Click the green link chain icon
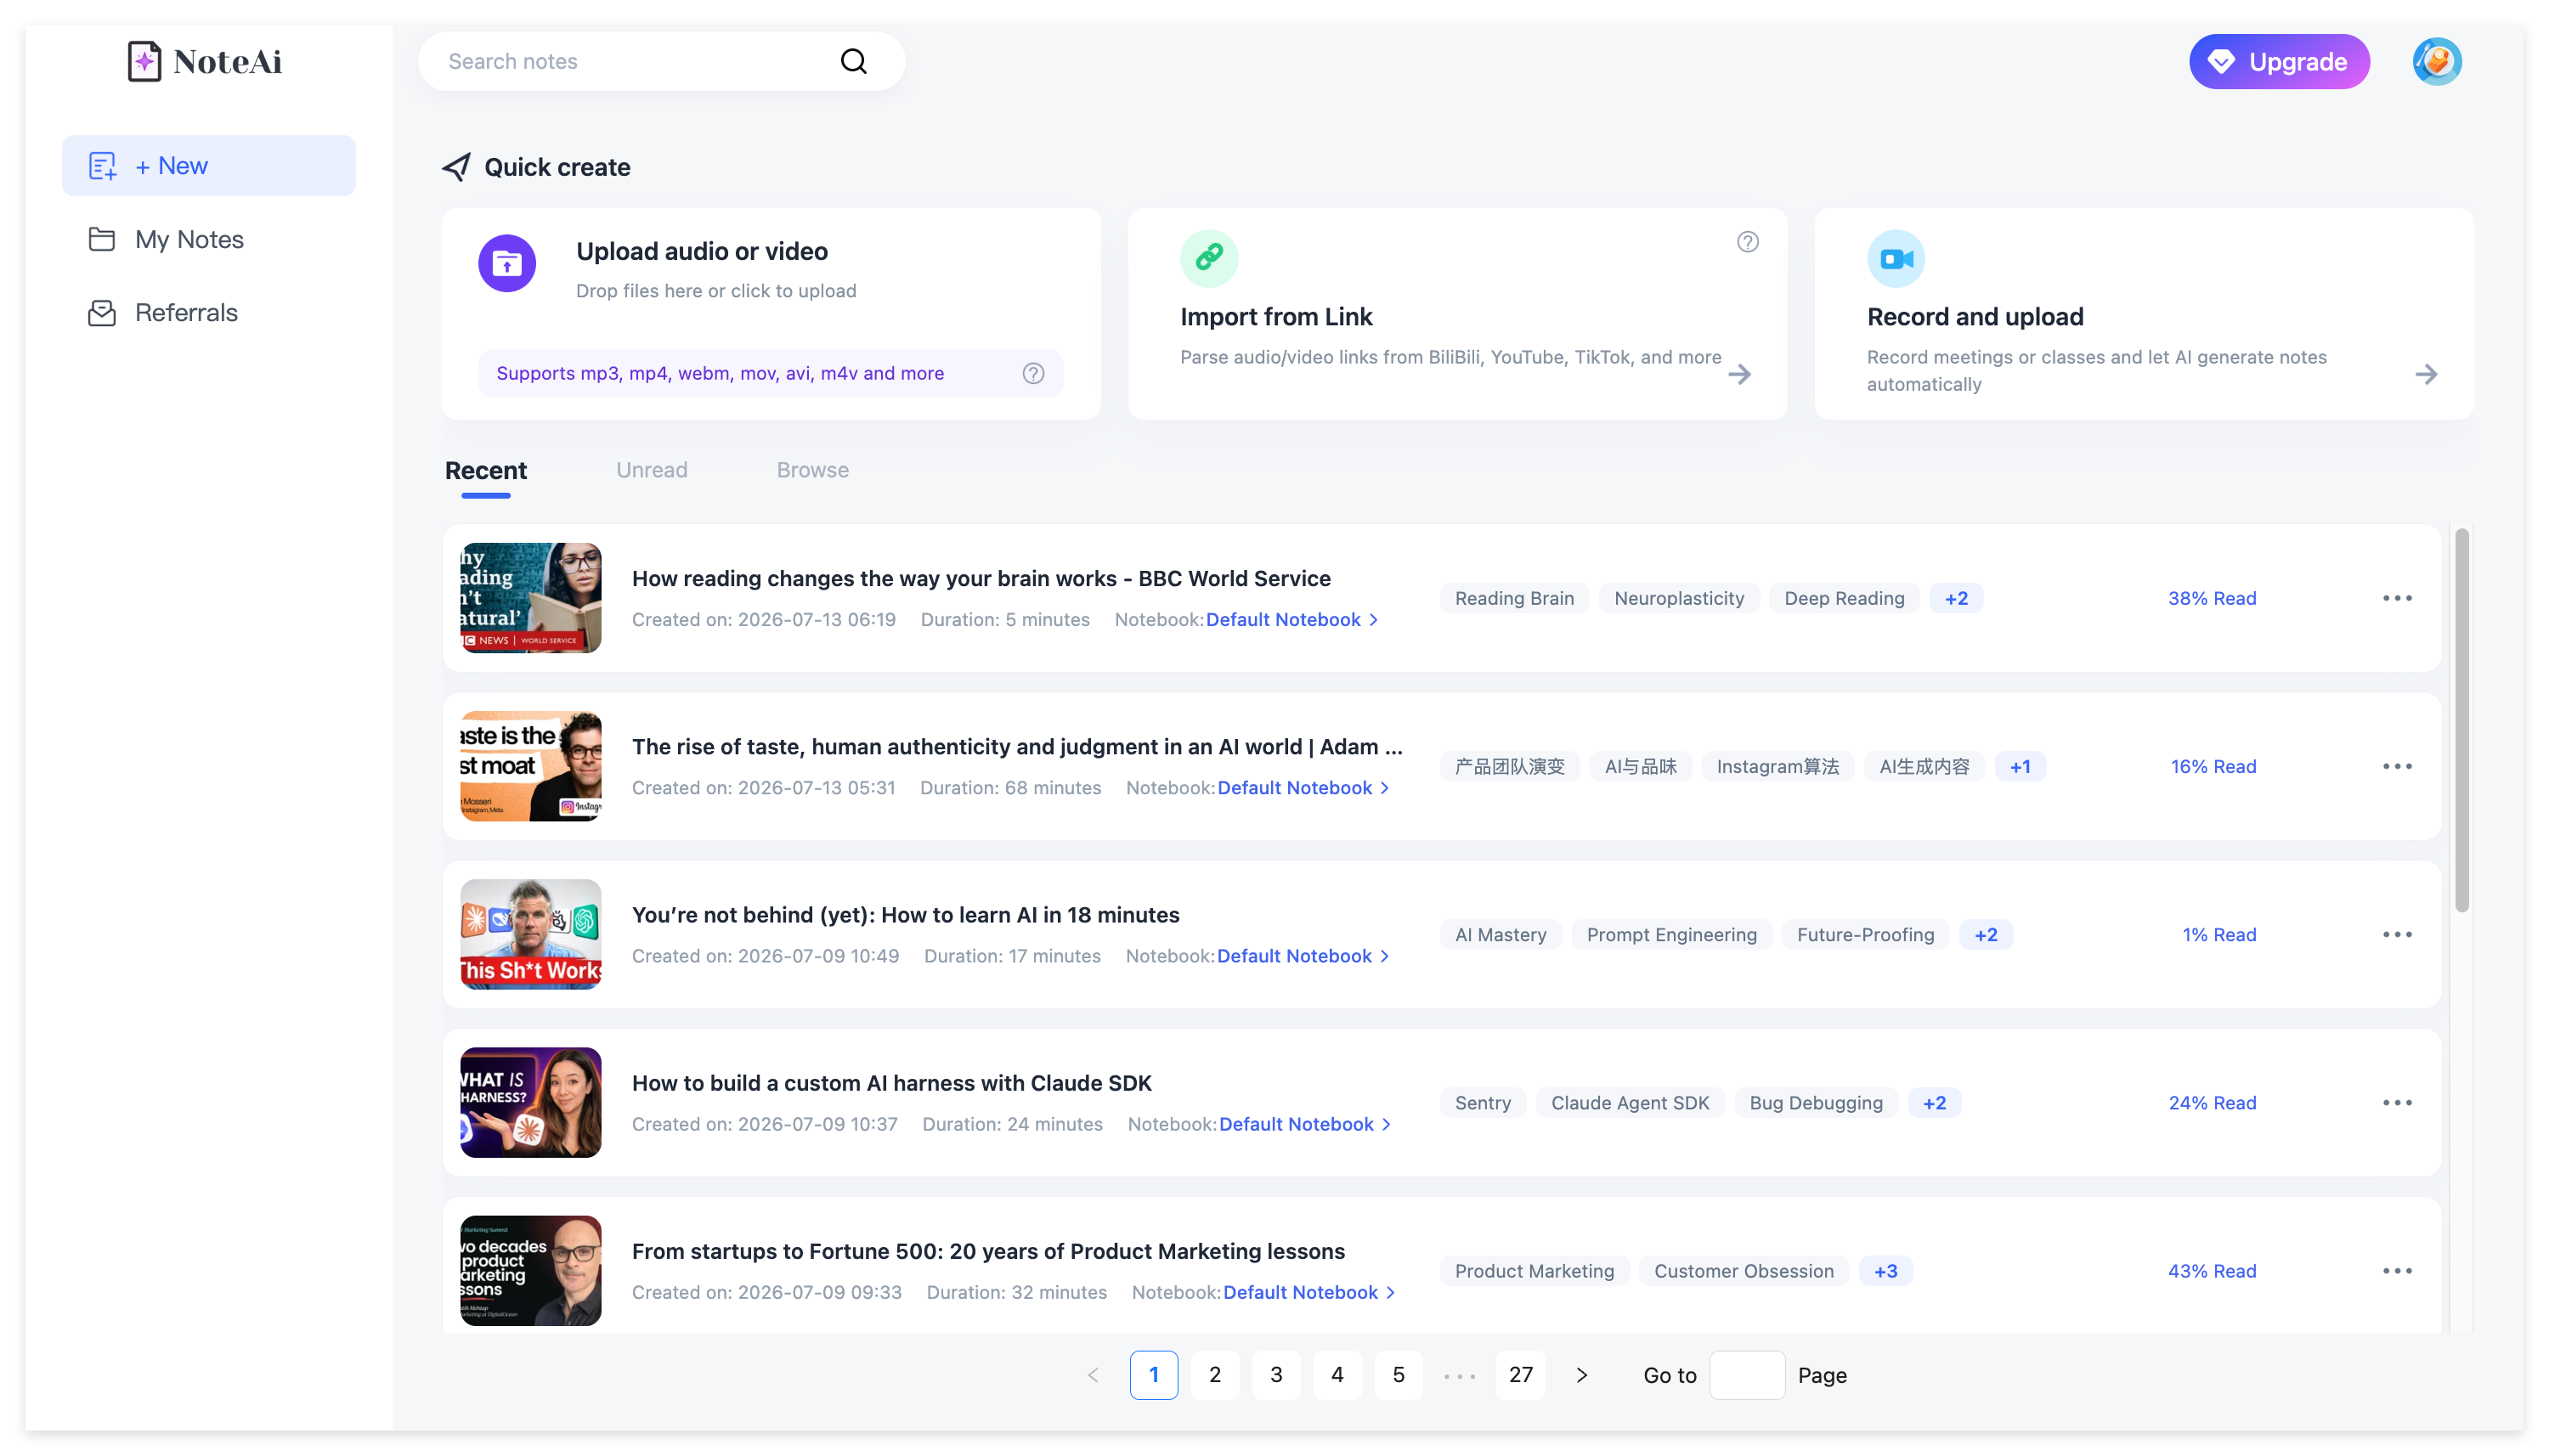Viewport: 2549px width, 1456px height. tap(1209, 258)
